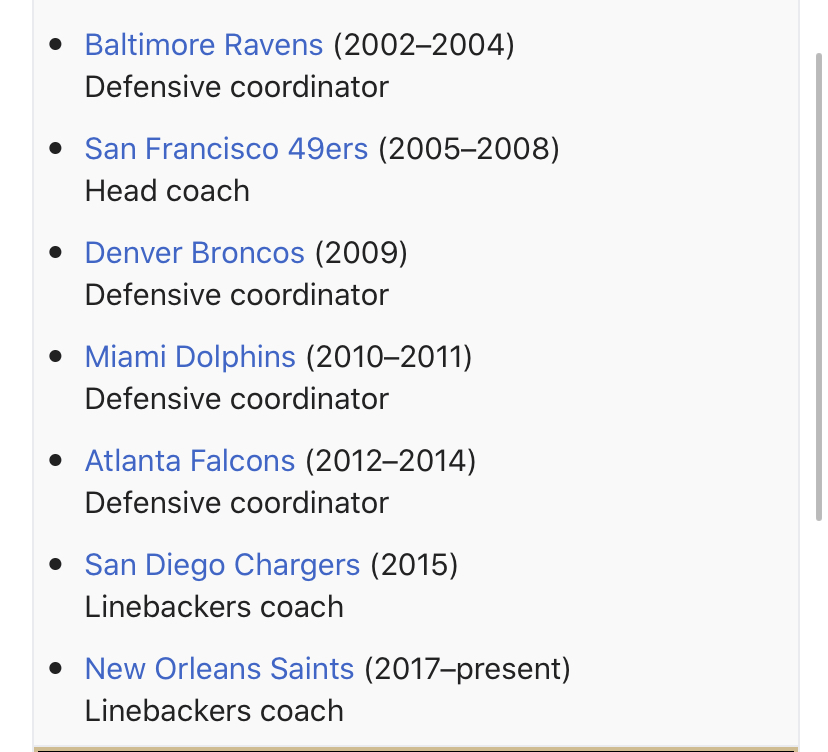The image size is (828, 752).
Task: Click Defensive coordinator under Baltimore Ravens
Action: [x=237, y=87]
